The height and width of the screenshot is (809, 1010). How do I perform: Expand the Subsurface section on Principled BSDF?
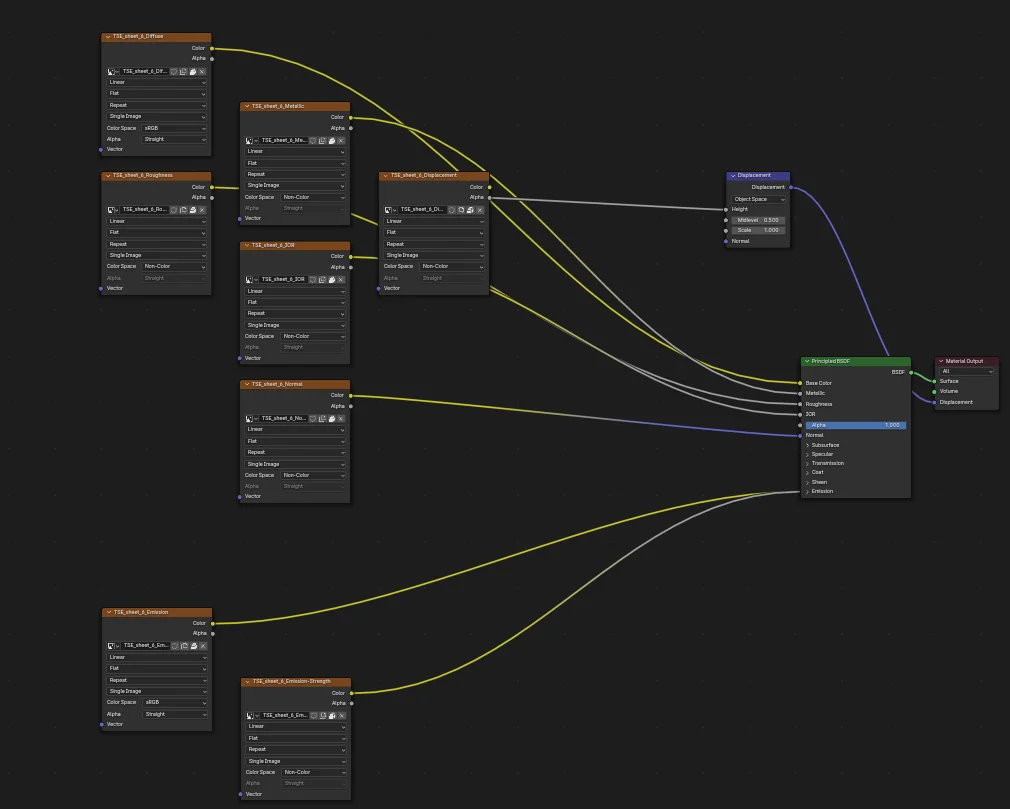812,444
